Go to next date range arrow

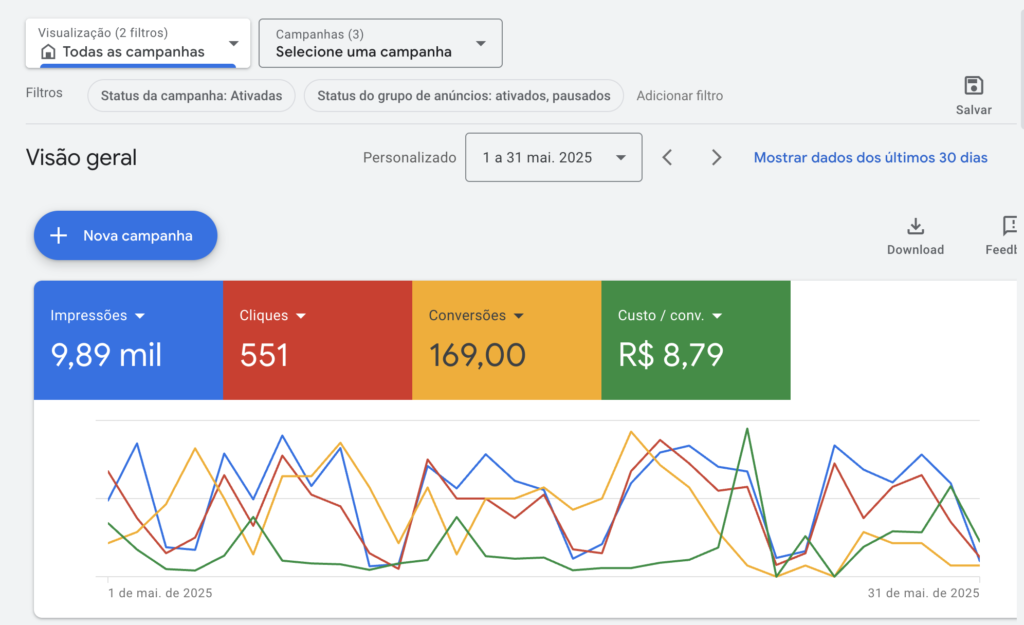pos(716,157)
